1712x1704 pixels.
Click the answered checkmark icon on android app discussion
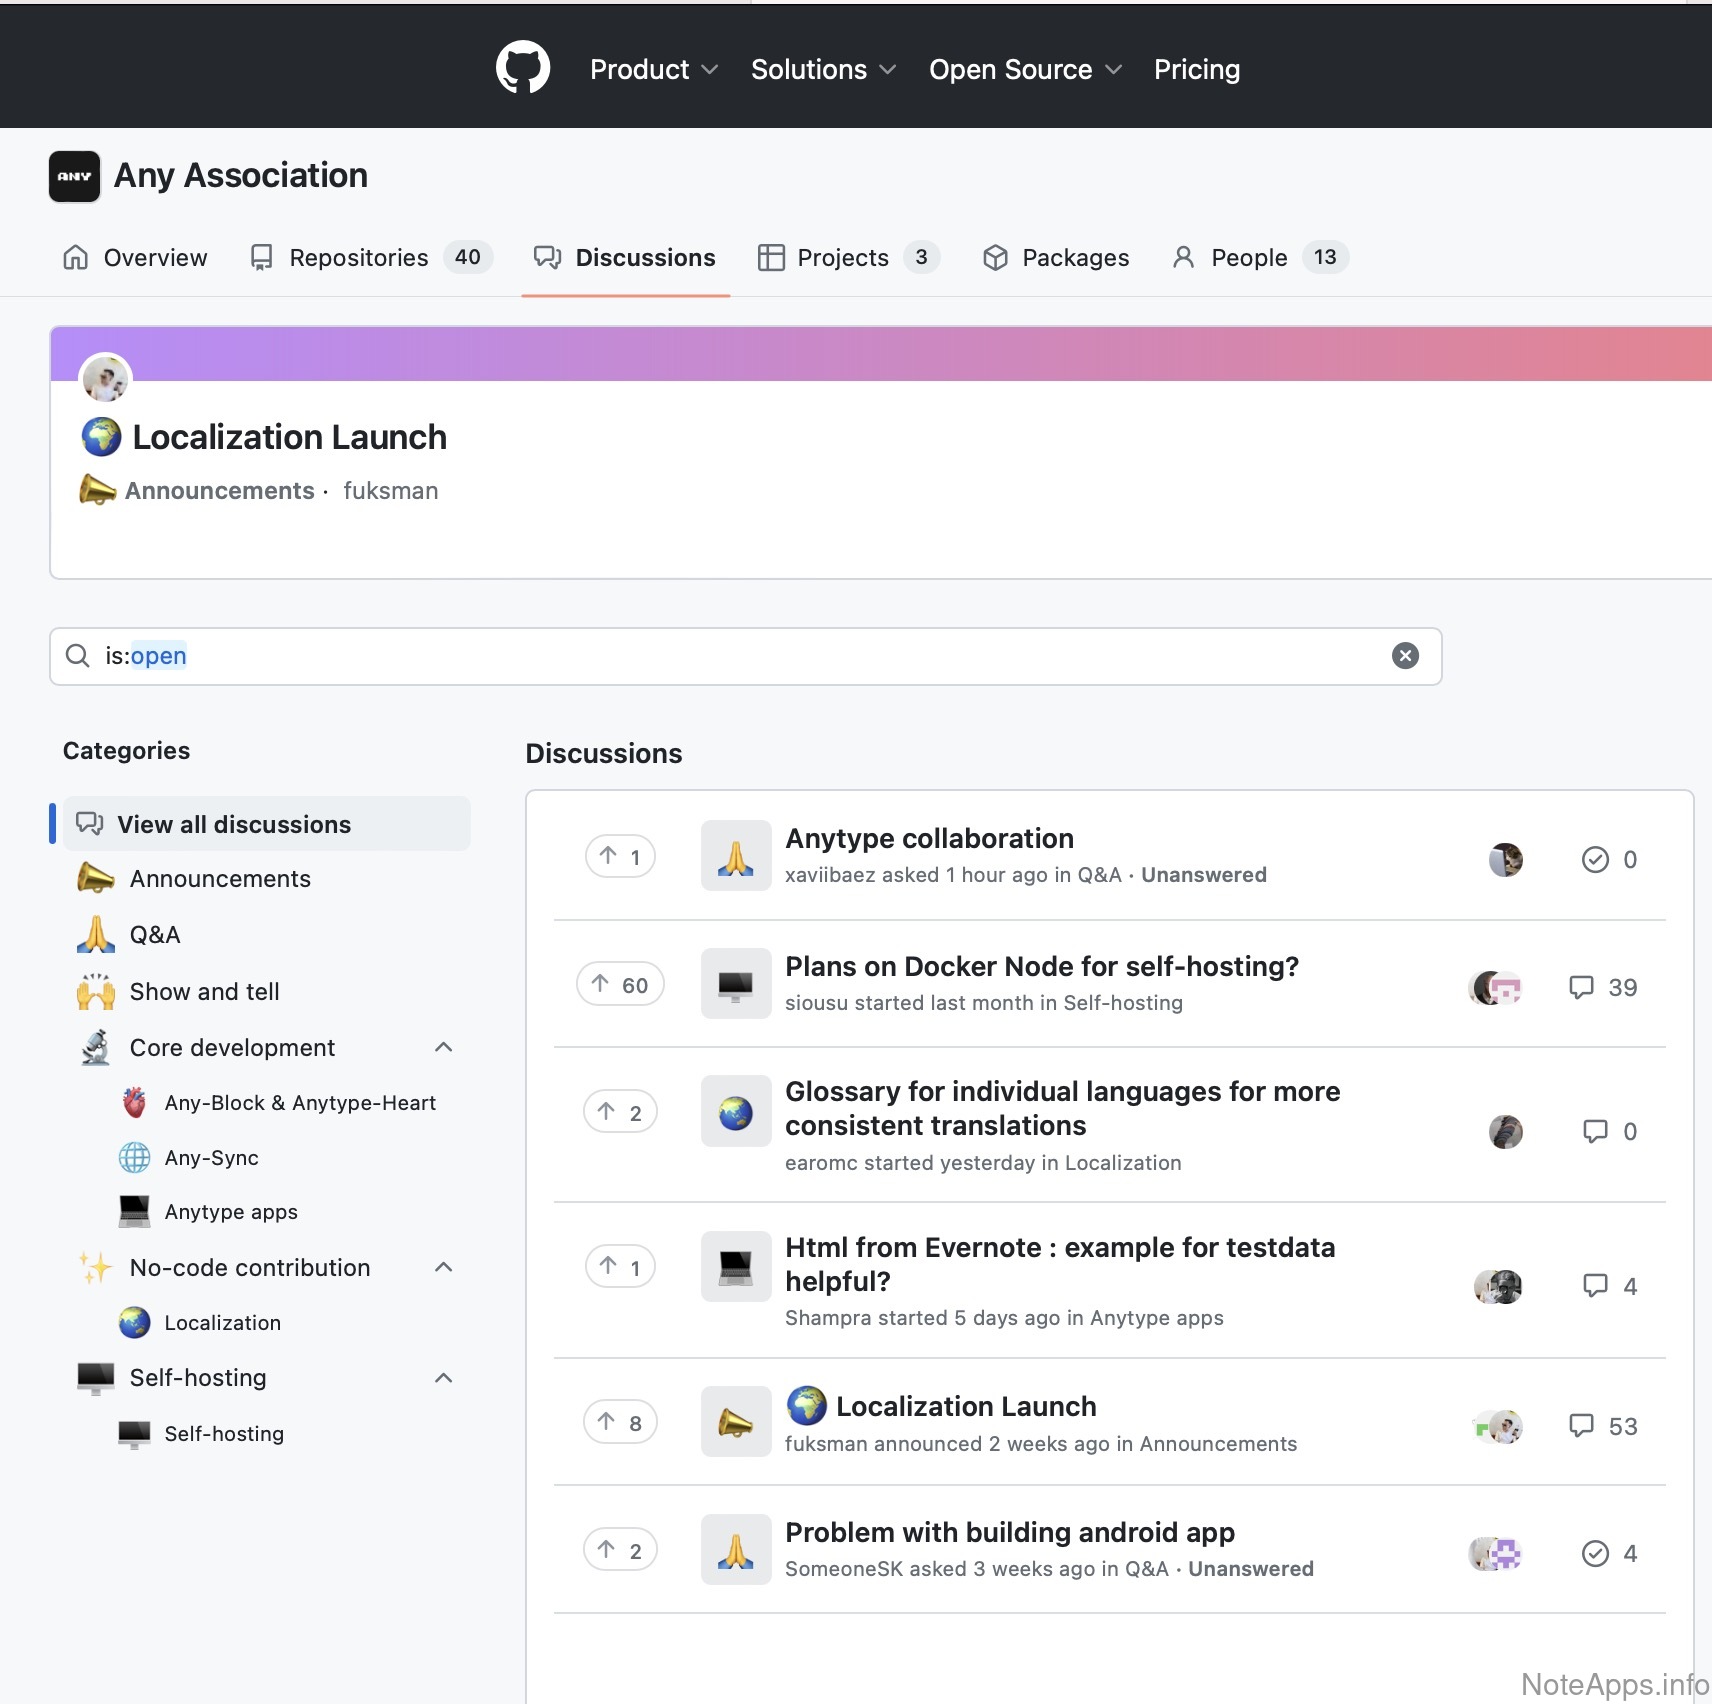tap(1595, 1553)
